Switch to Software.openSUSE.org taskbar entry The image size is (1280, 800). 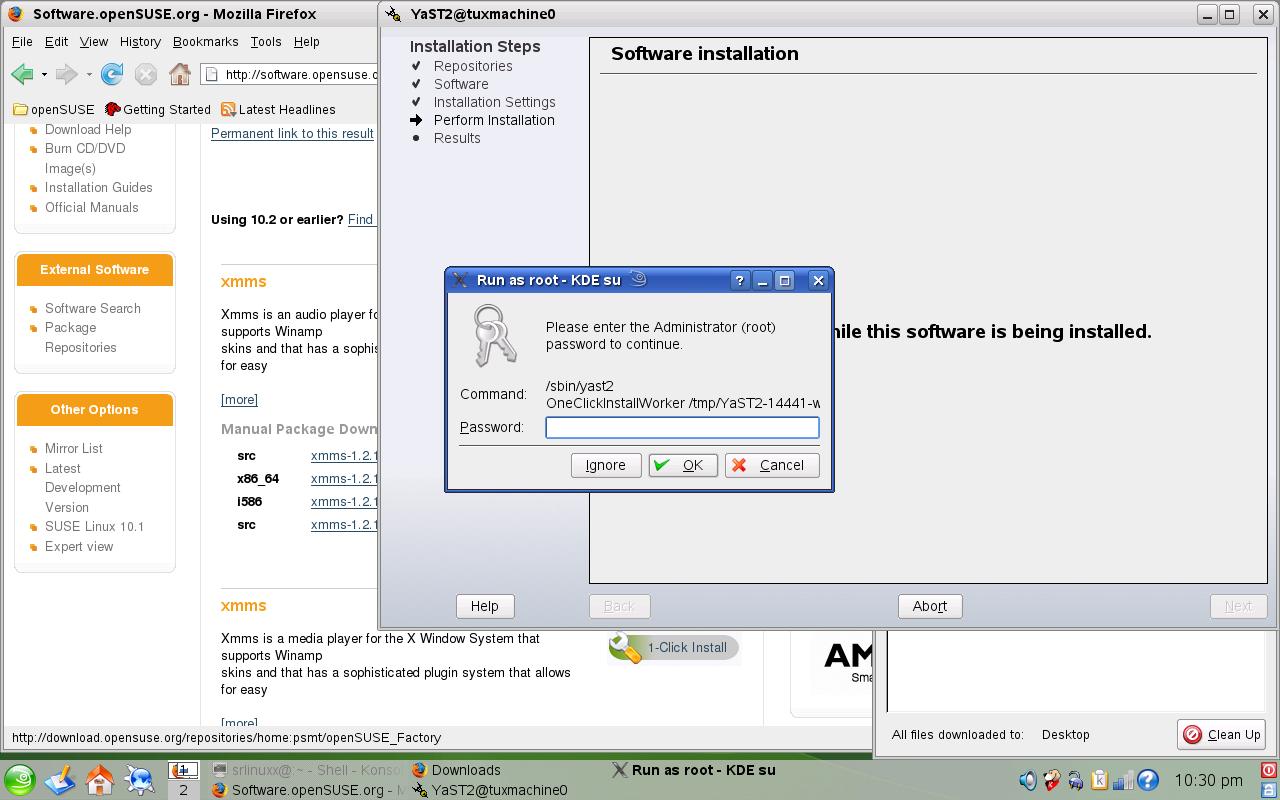306,790
